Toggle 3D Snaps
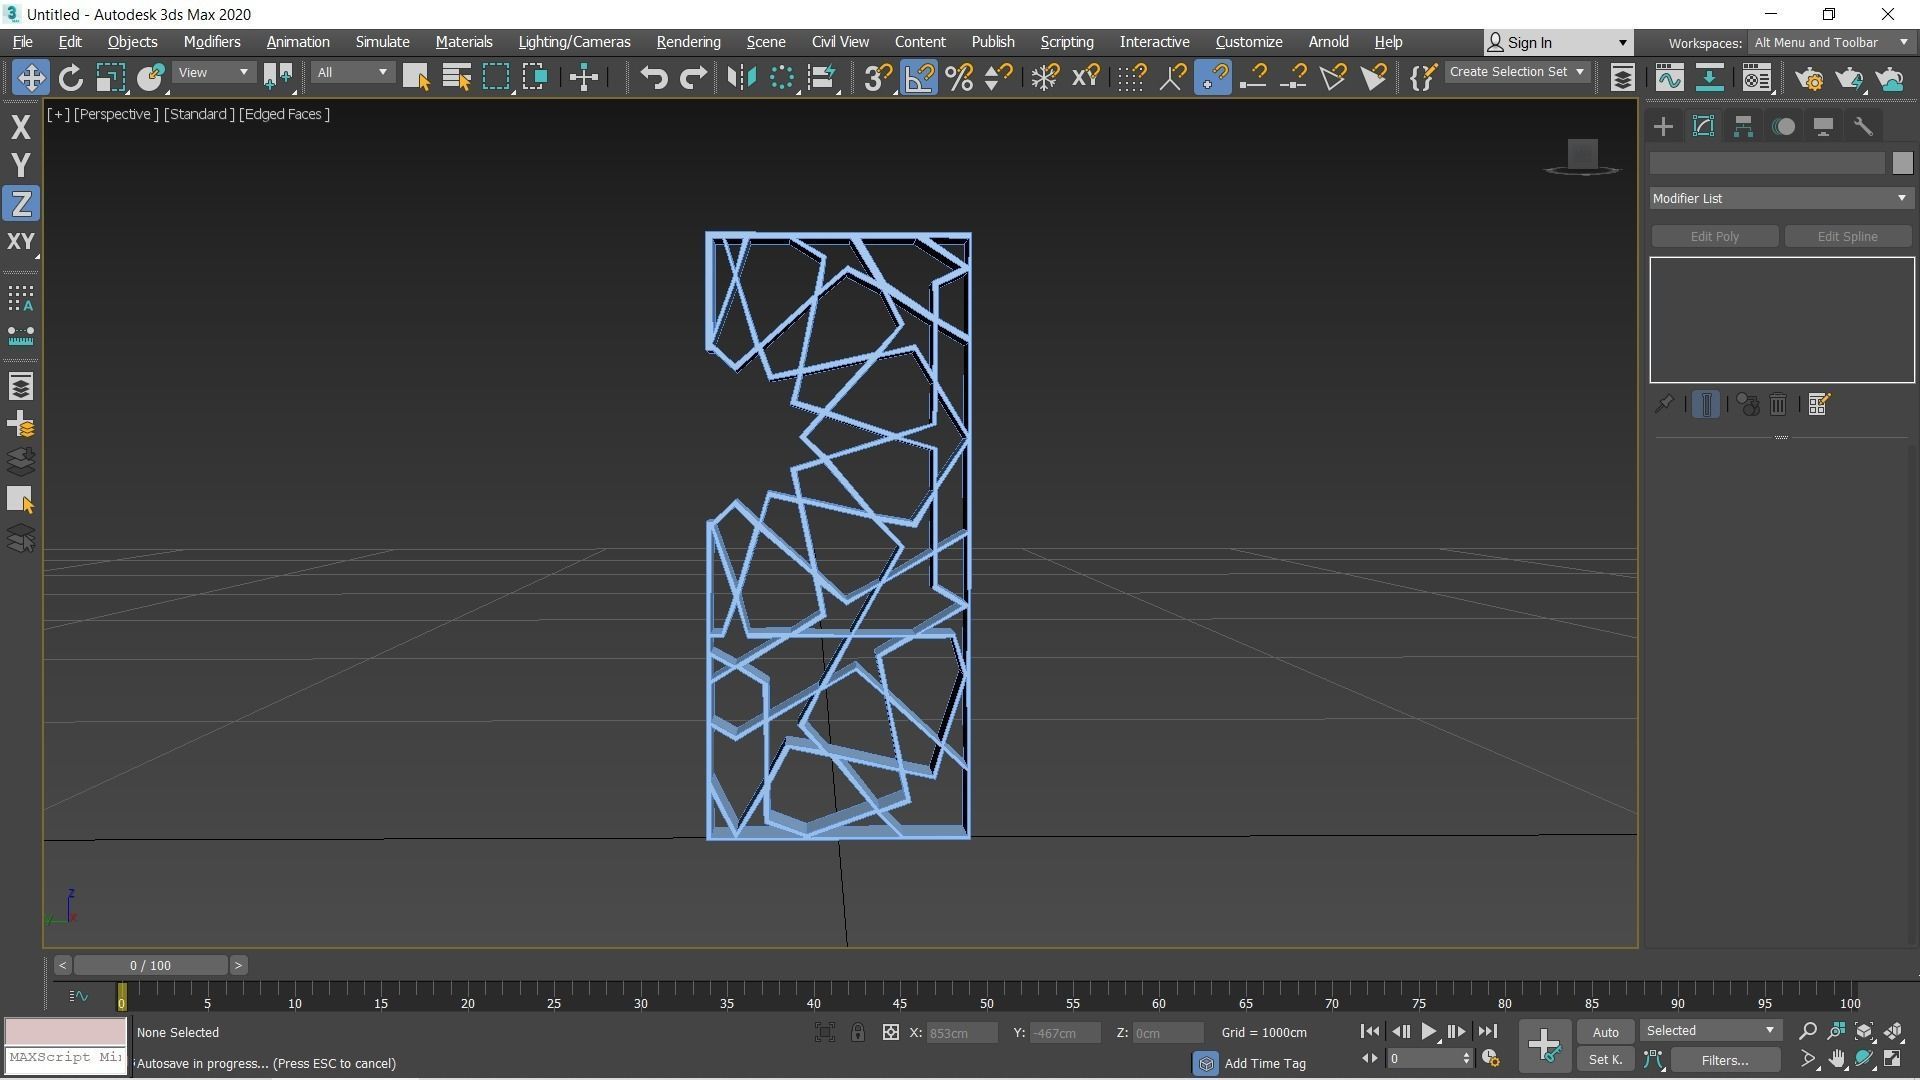 tap(877, 77)
